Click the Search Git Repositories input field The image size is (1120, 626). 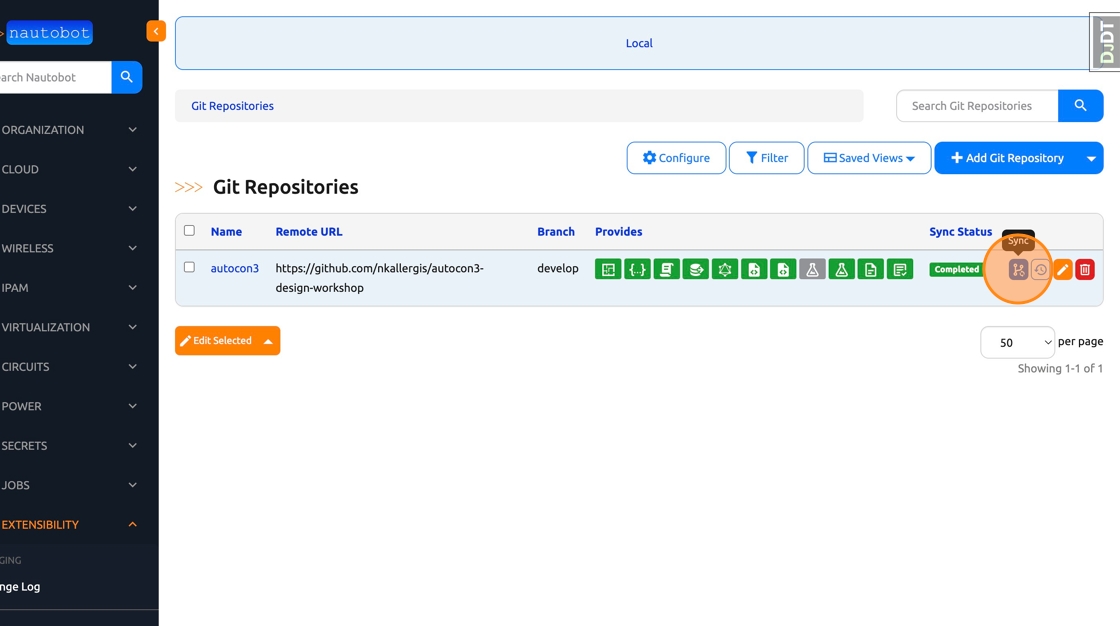click(x=977, y=106)
